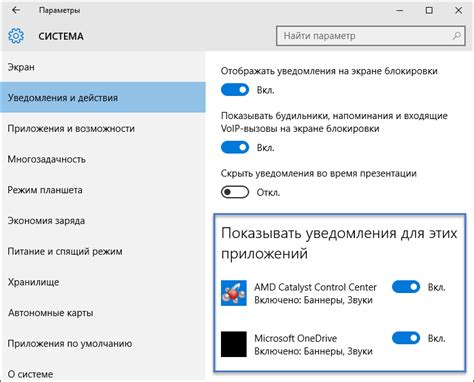Screen dimensions: 474x382
Task: Open the Хранилище section
Action: pos(103,282)
